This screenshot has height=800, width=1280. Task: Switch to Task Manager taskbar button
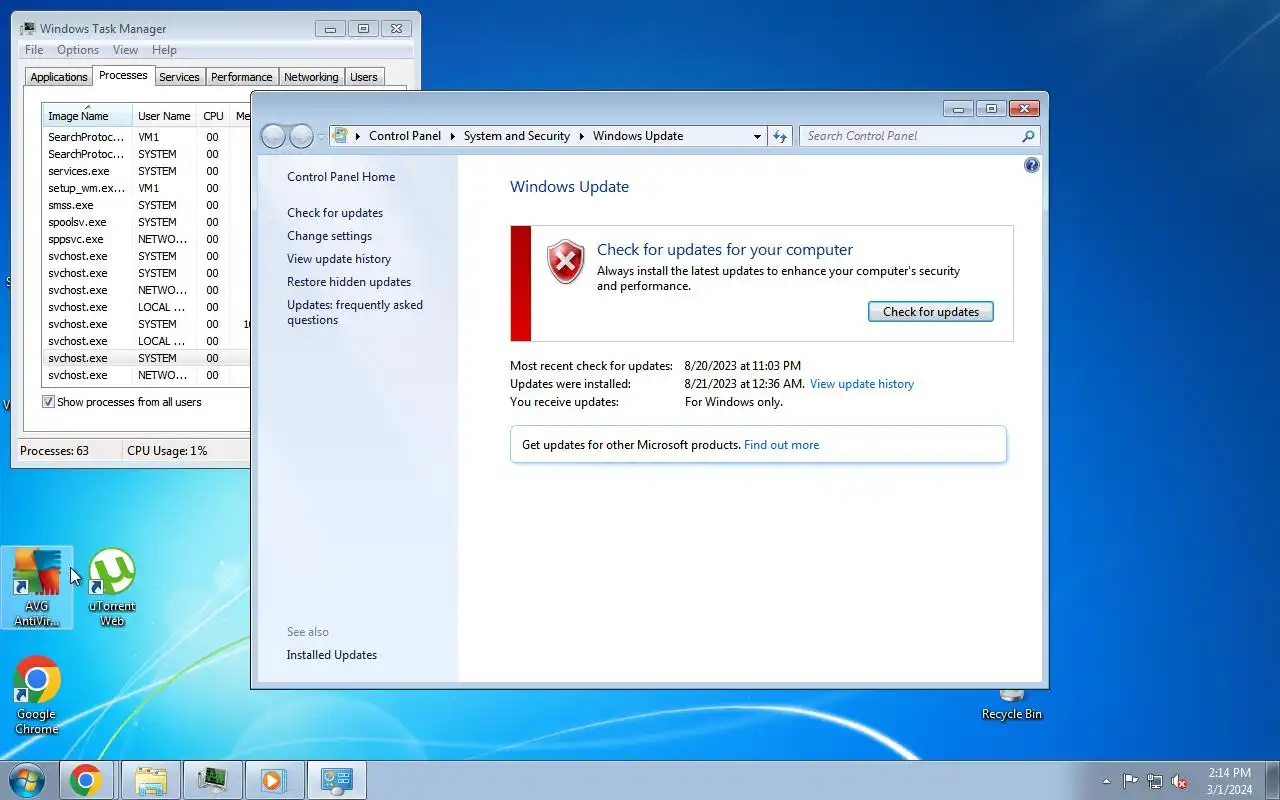tap(212, 780)
